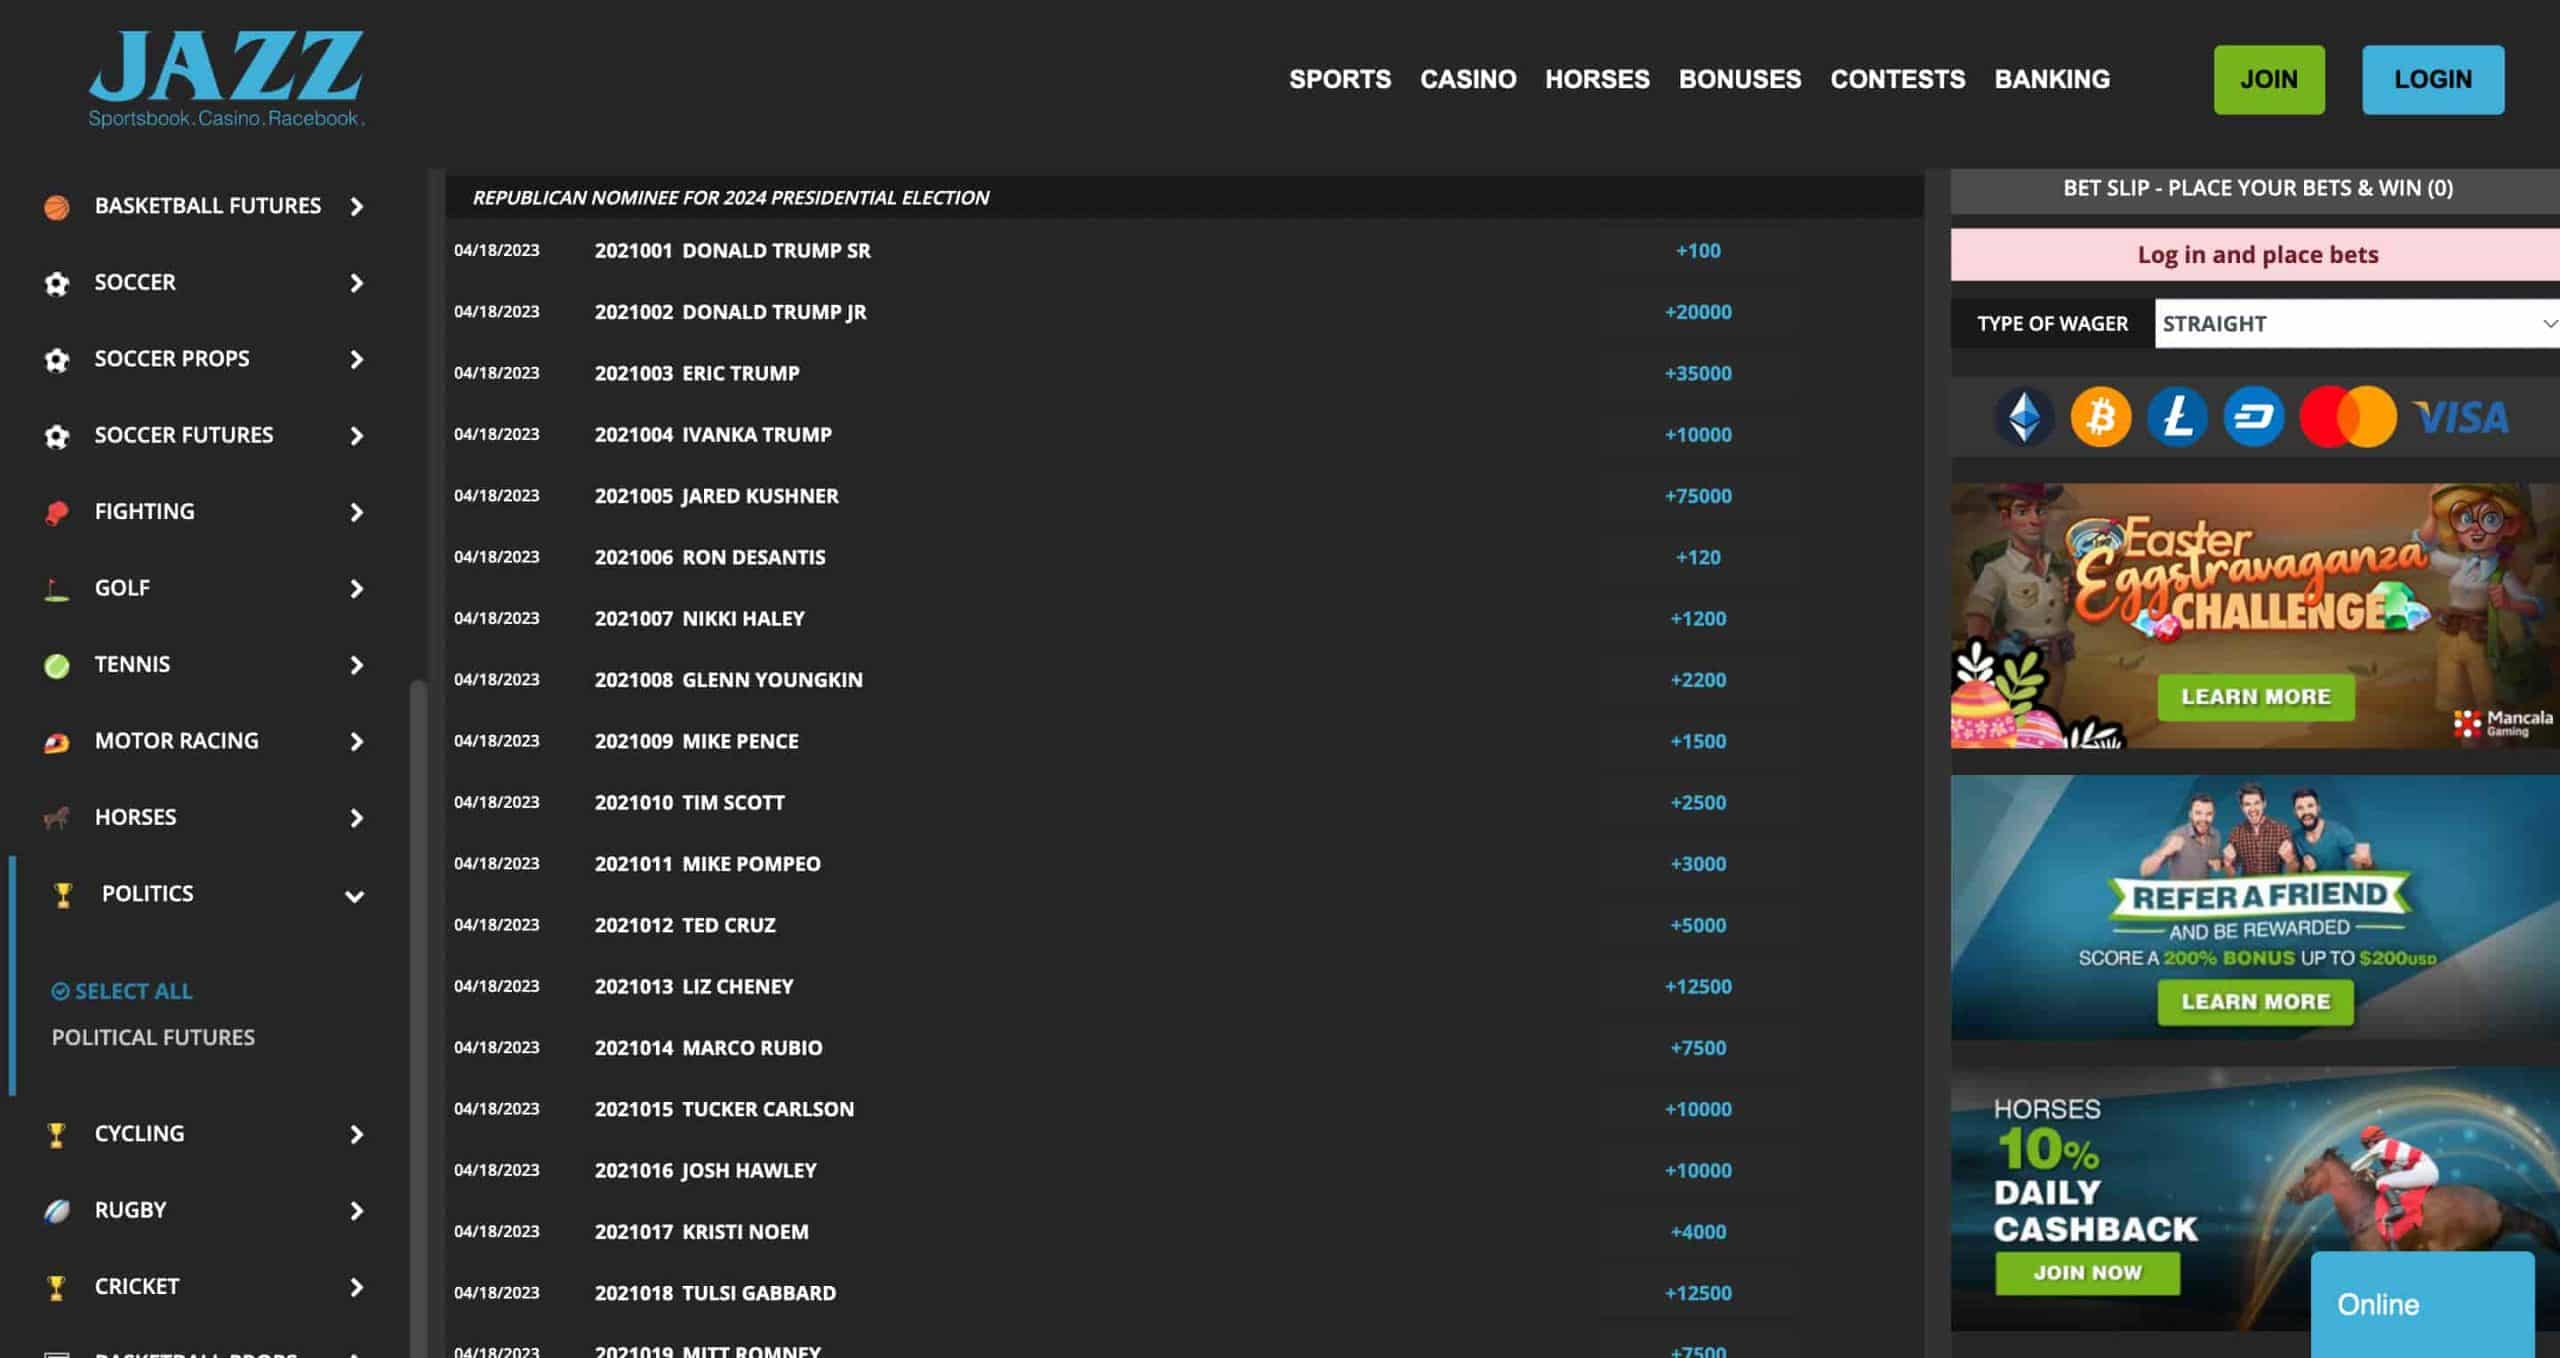Click the trophy icon beside Cycling
The image size is (2560, 1358).
coord(57,1135)
